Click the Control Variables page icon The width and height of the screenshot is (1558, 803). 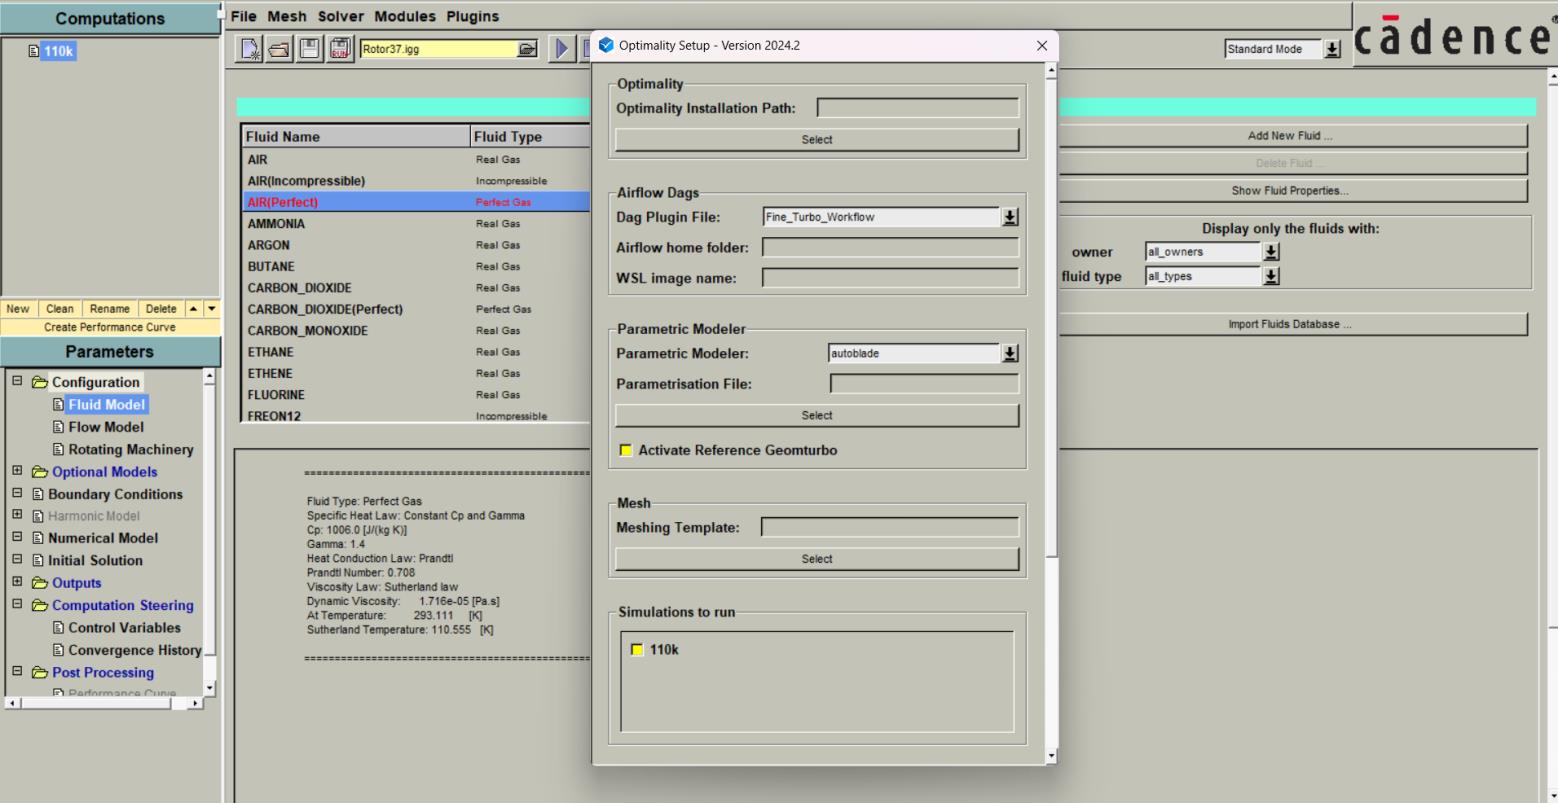(x=58, y=628)
